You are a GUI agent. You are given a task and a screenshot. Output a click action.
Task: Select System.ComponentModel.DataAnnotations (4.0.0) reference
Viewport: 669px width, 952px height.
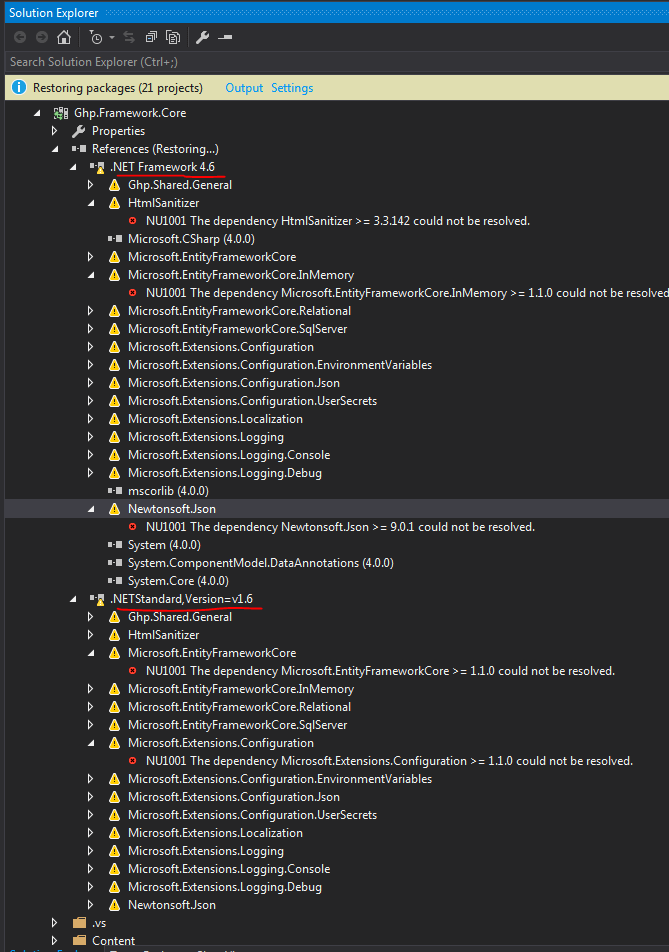pyautogui.click(x=260, y=563)
